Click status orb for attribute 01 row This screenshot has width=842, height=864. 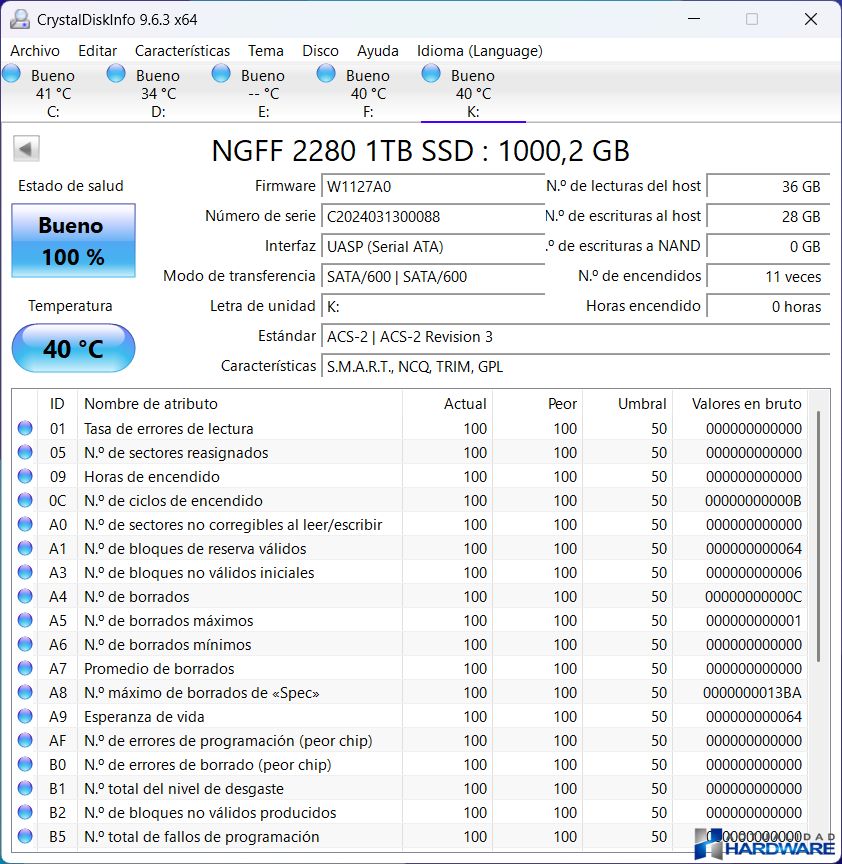coord(25,429)
